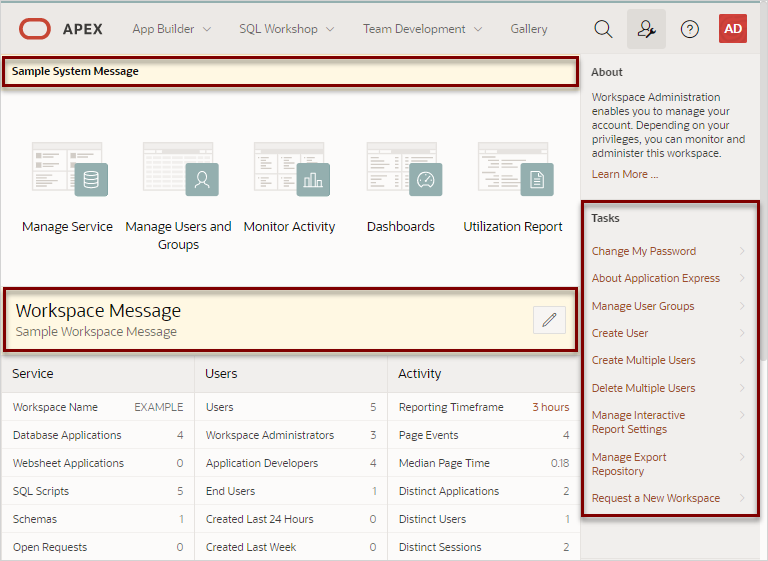Go to the Gallery menu item

click(528, 29)
